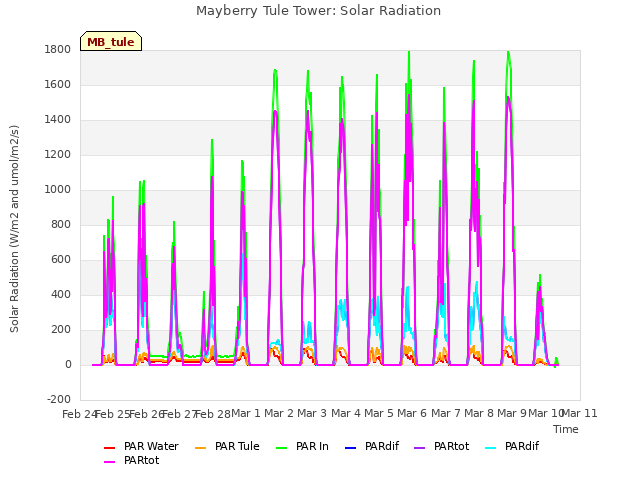Click the 1000 y-axis tick label
This screenshot has height=480, width=640.
coord(58,190)
